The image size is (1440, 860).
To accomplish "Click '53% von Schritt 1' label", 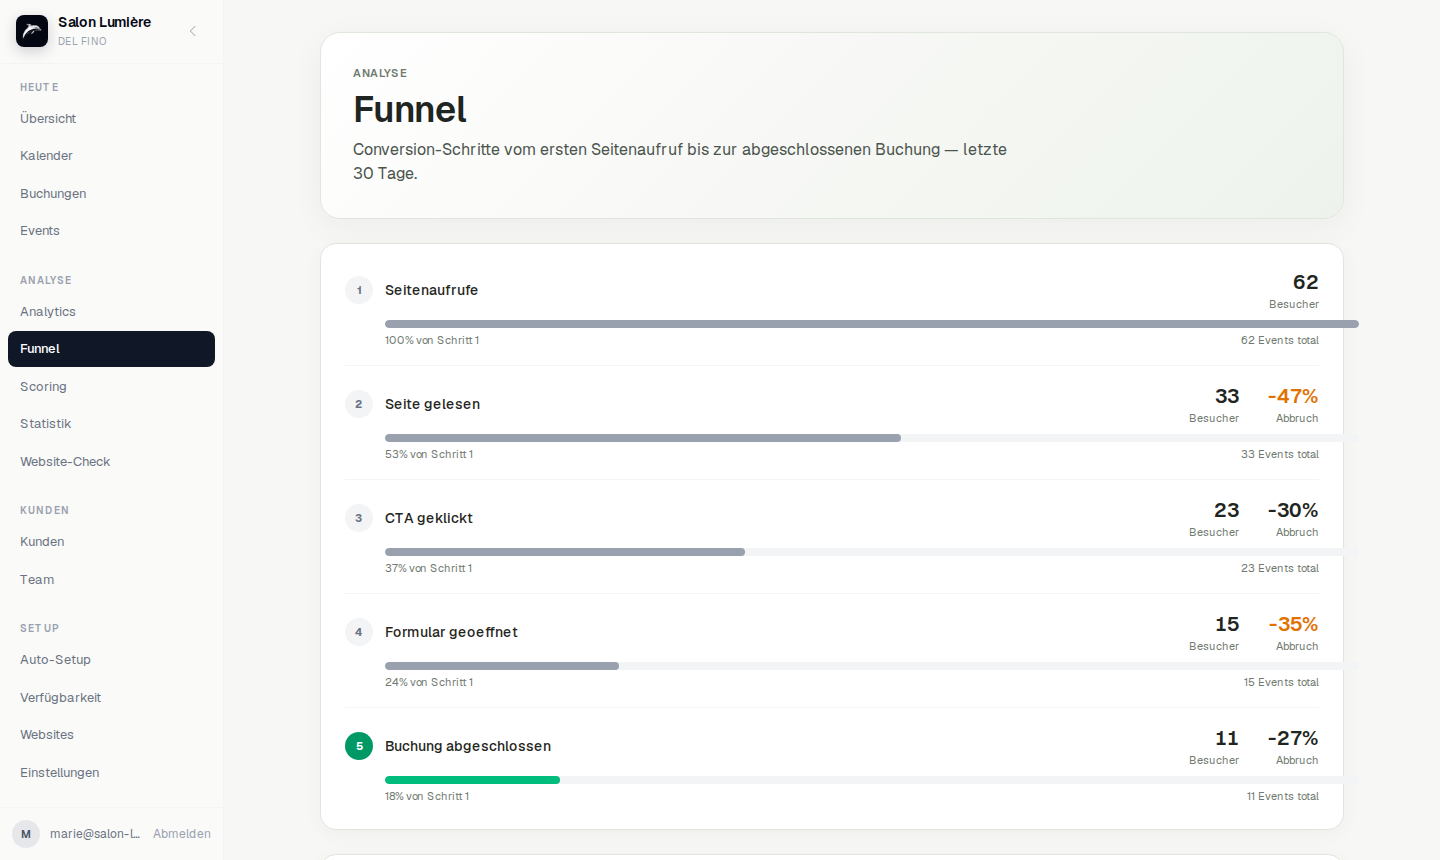I will click(x=429, y=455).
